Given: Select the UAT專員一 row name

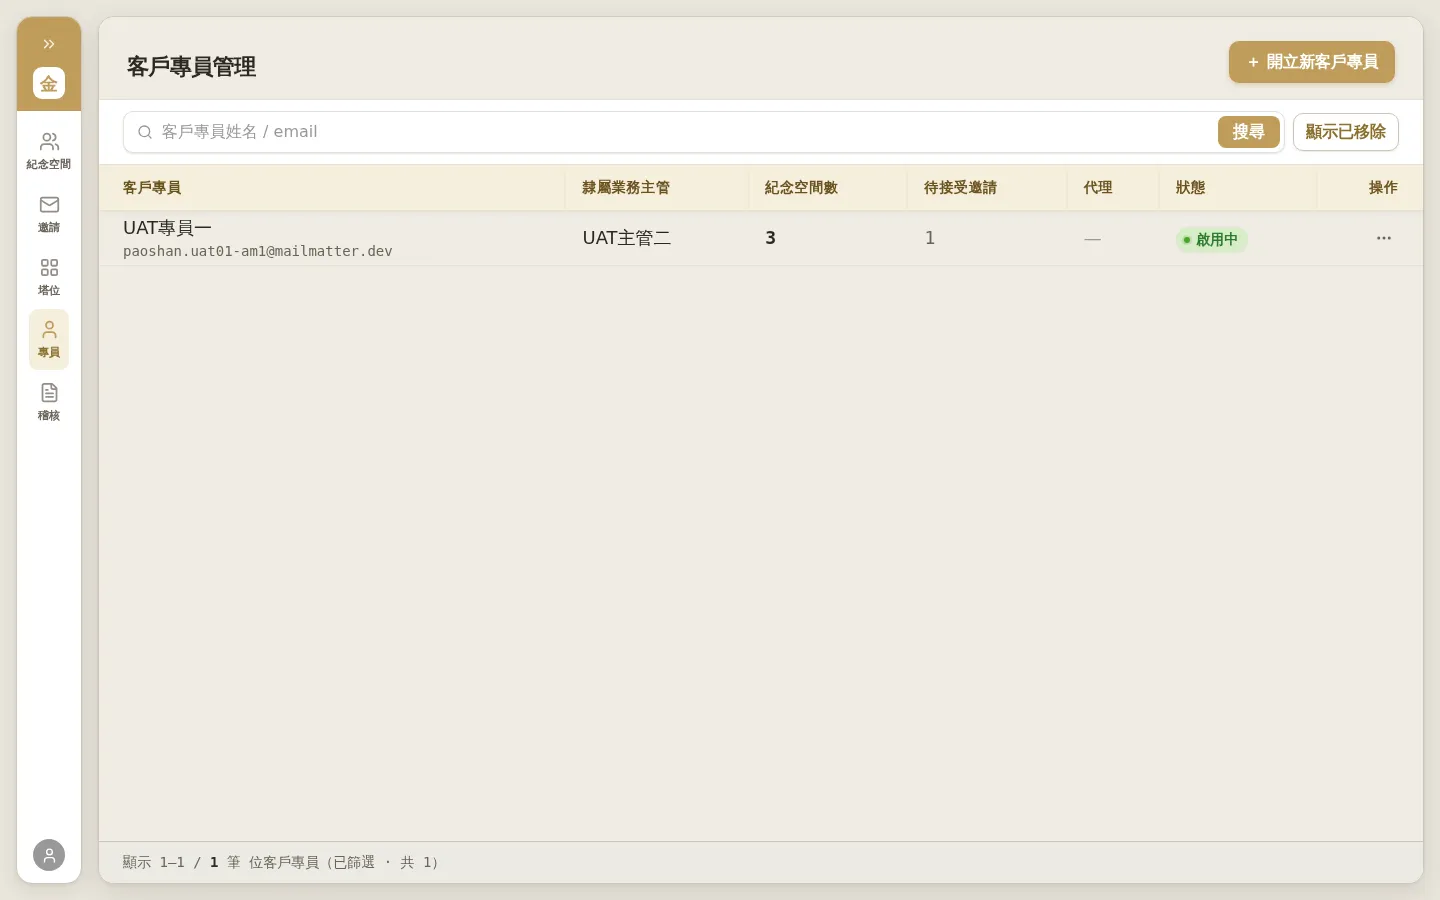Looking at the screenshot, I should click(x=167, y=228).
